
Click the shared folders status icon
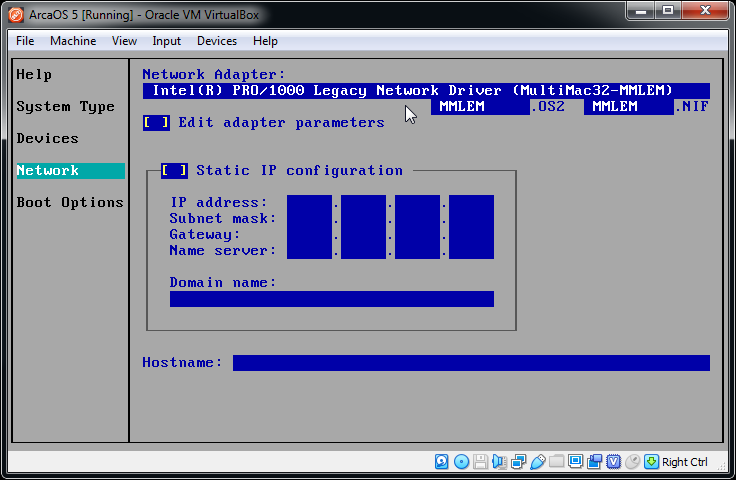tap(556, 462)
